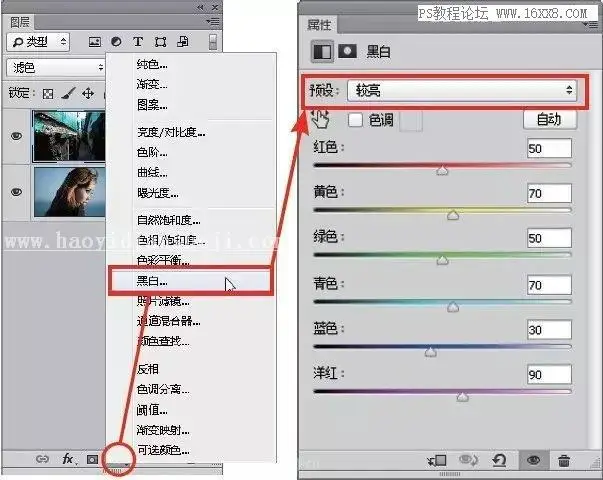Open the layers panel flyout menu

(x=213, y=22)
